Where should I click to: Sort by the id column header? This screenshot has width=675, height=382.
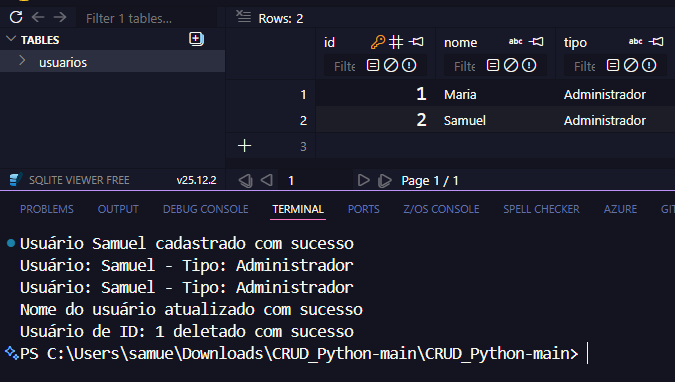(x=329, y=42)
